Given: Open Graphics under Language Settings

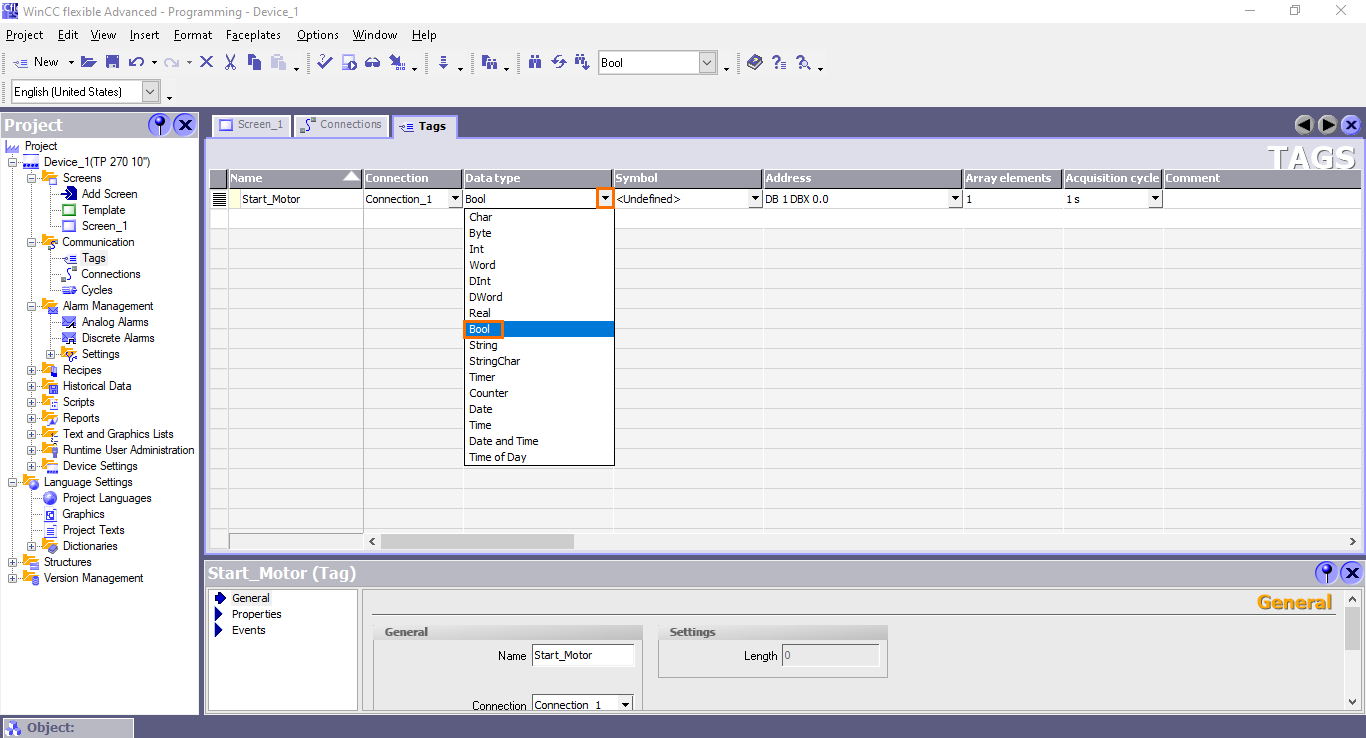Looking at the screenshot, I should point(83,514).
